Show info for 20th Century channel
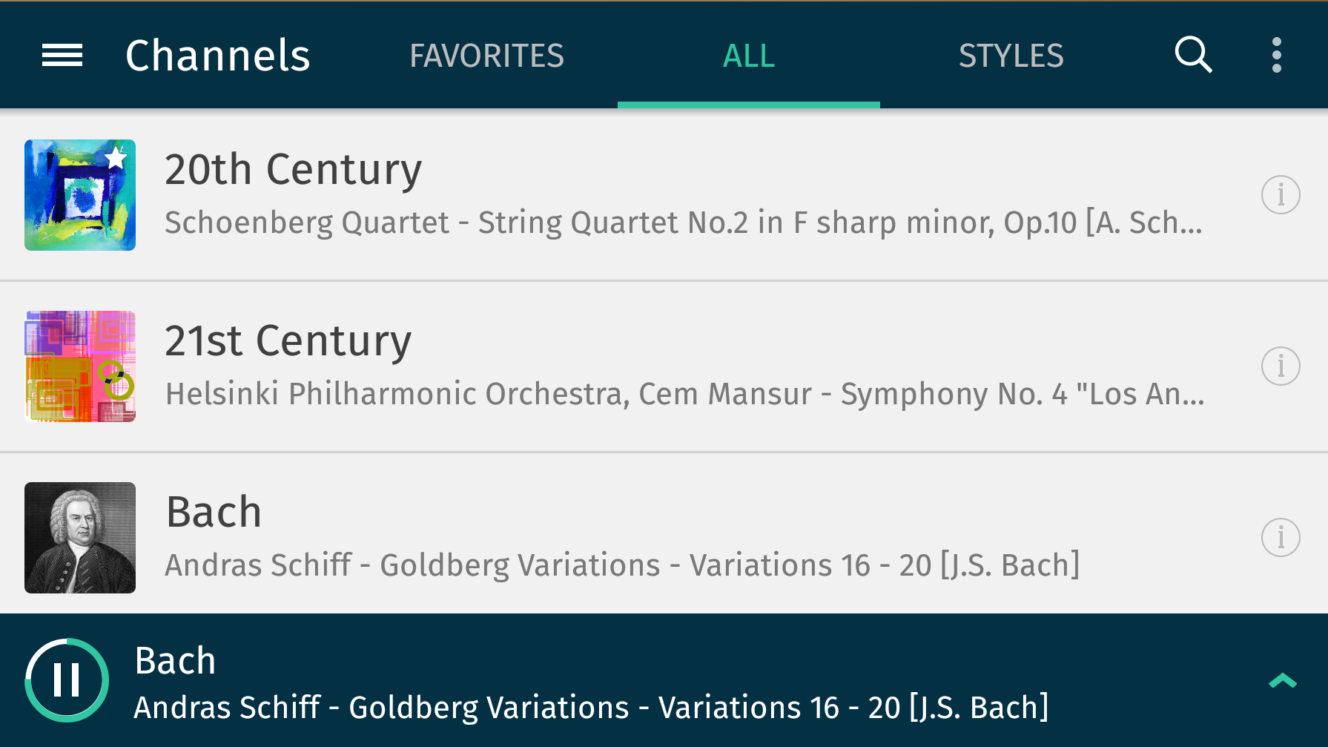 point(1280,195)
